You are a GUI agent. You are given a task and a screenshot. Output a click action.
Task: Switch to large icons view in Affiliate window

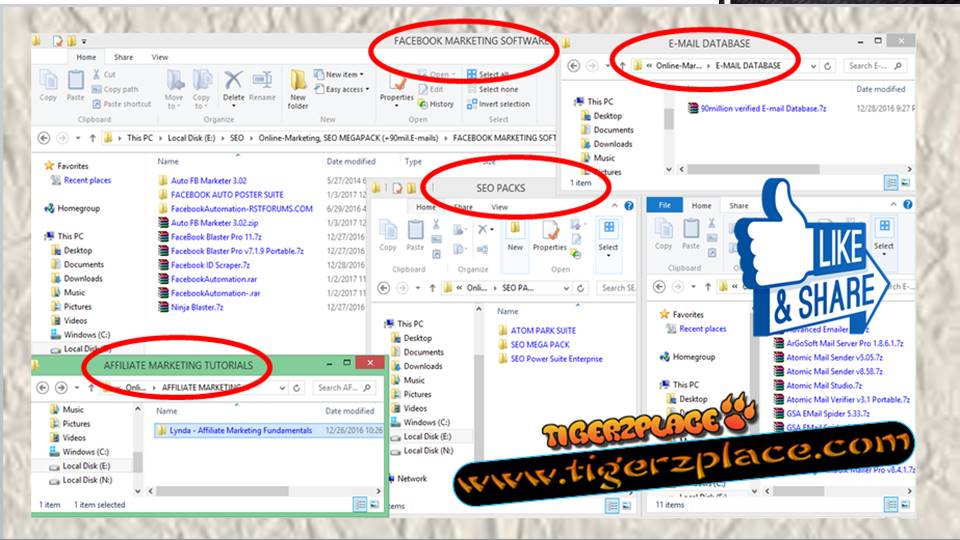tap(374, 504)
